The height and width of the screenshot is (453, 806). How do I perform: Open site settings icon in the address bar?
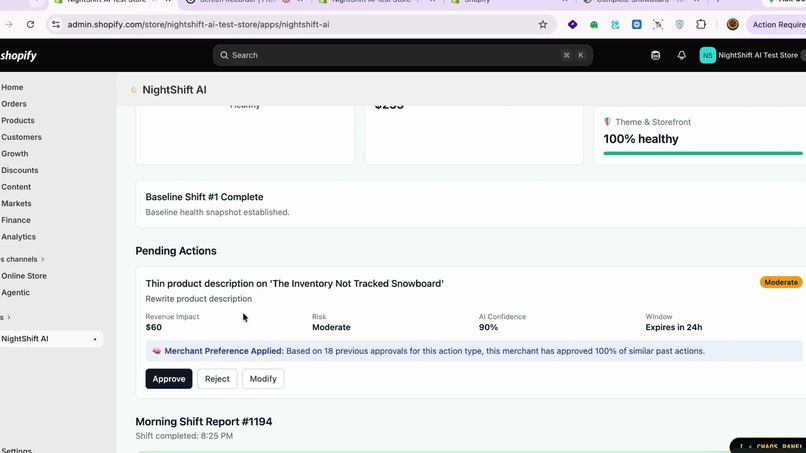pos(56,24)
